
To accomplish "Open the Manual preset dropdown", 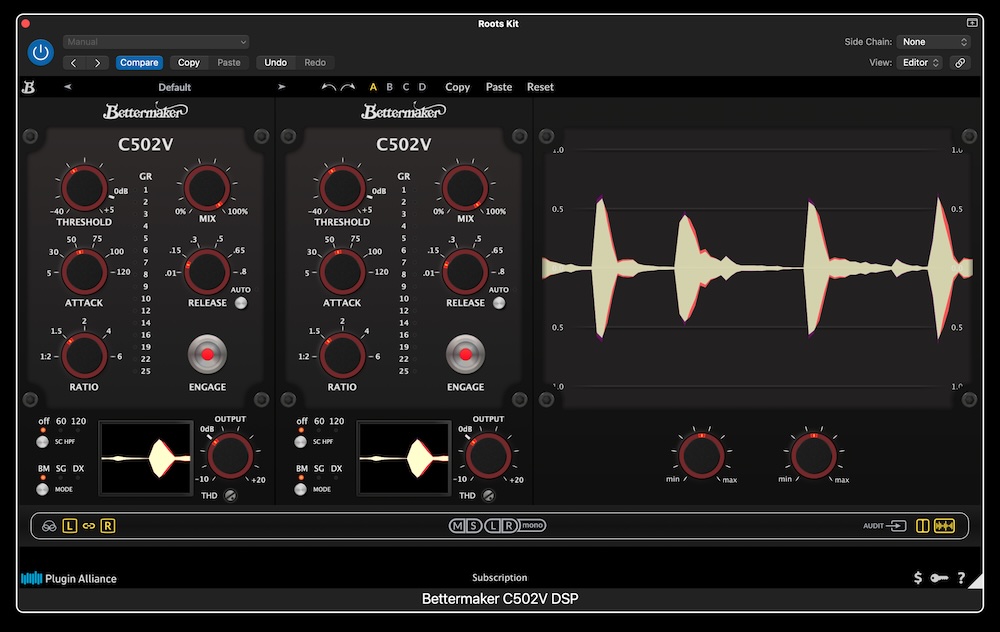I will (x=155, y=42).
